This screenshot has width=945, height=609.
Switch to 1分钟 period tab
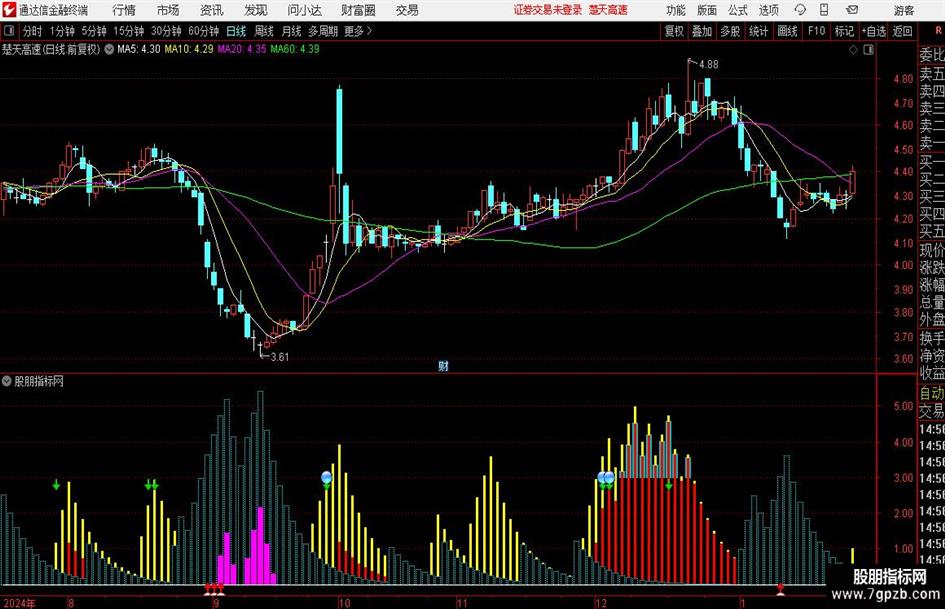tap(61, 31)
